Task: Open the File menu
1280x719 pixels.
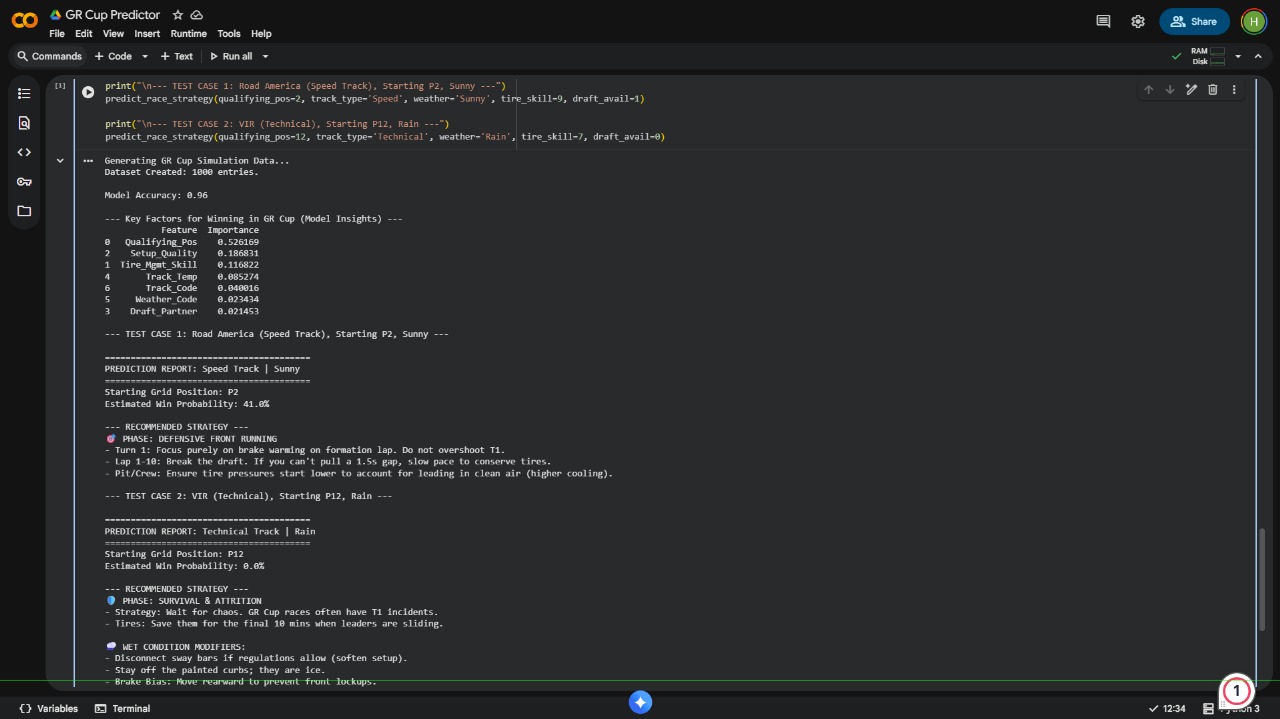Action: tap(57, 33)
